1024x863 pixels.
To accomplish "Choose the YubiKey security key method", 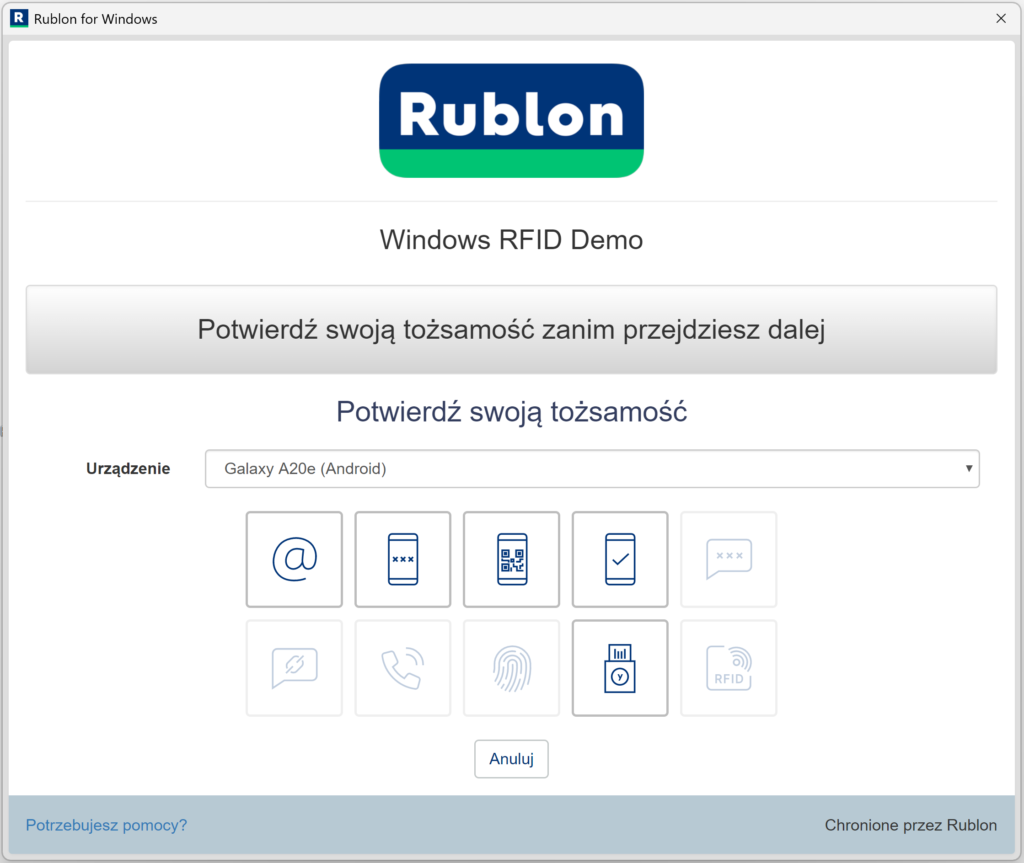I will click(620, 668).
